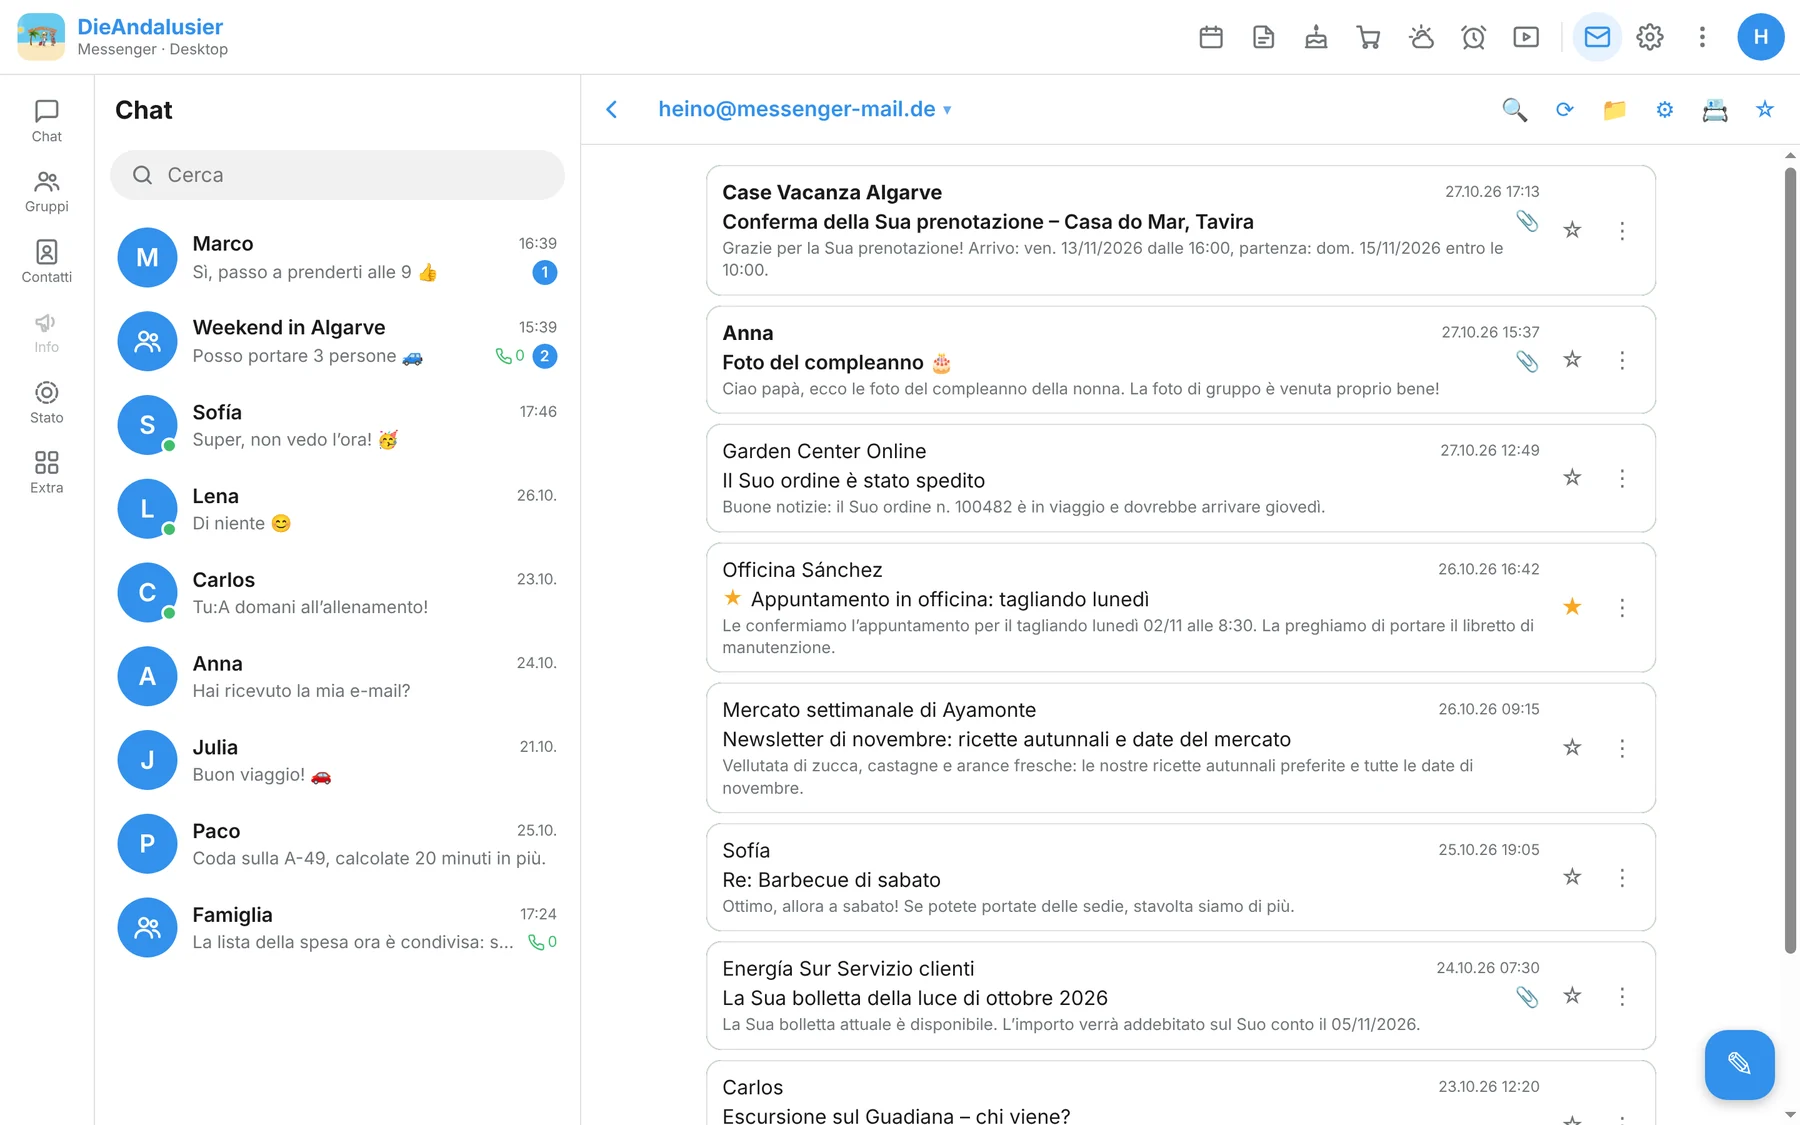Unstar the Officina Sánchez email
1800x1125 pixels.
pos(1572,607)
